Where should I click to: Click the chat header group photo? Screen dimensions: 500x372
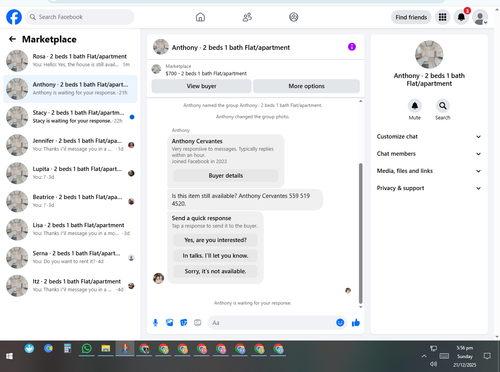click(161, 47)
